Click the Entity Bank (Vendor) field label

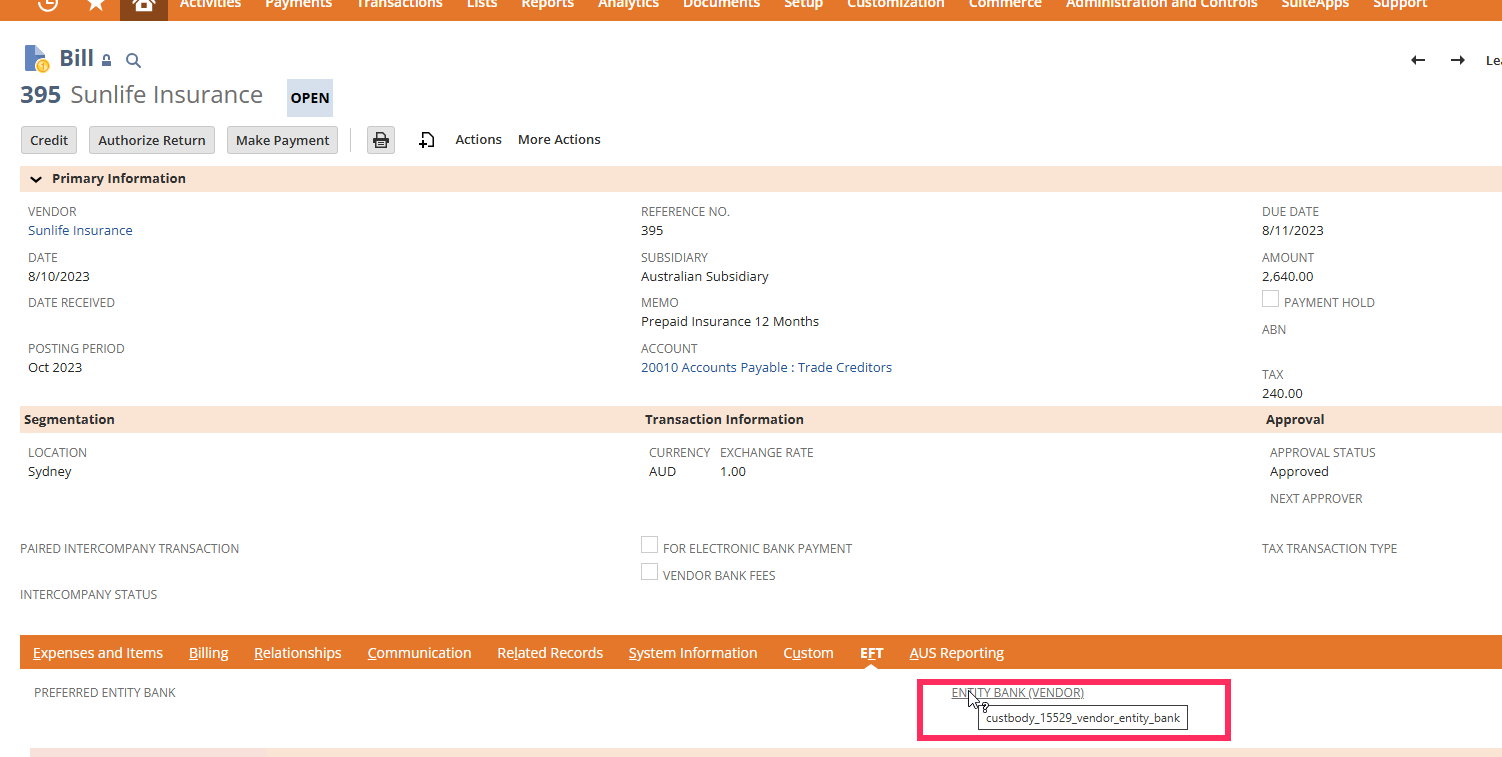1017,692
